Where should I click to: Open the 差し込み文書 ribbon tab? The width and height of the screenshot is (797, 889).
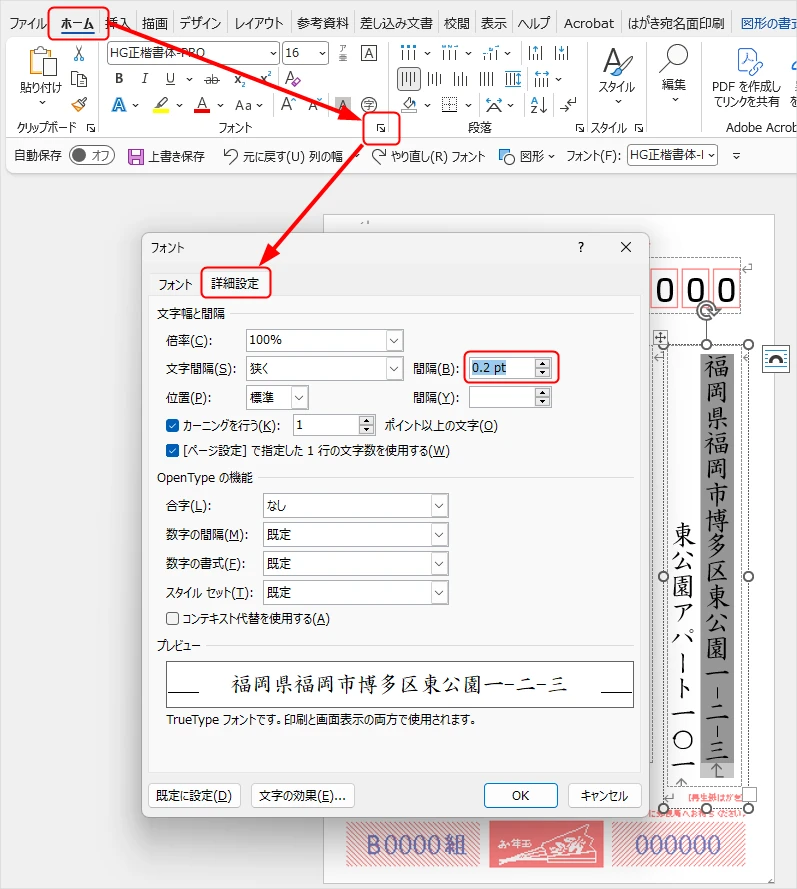[396, 23]
